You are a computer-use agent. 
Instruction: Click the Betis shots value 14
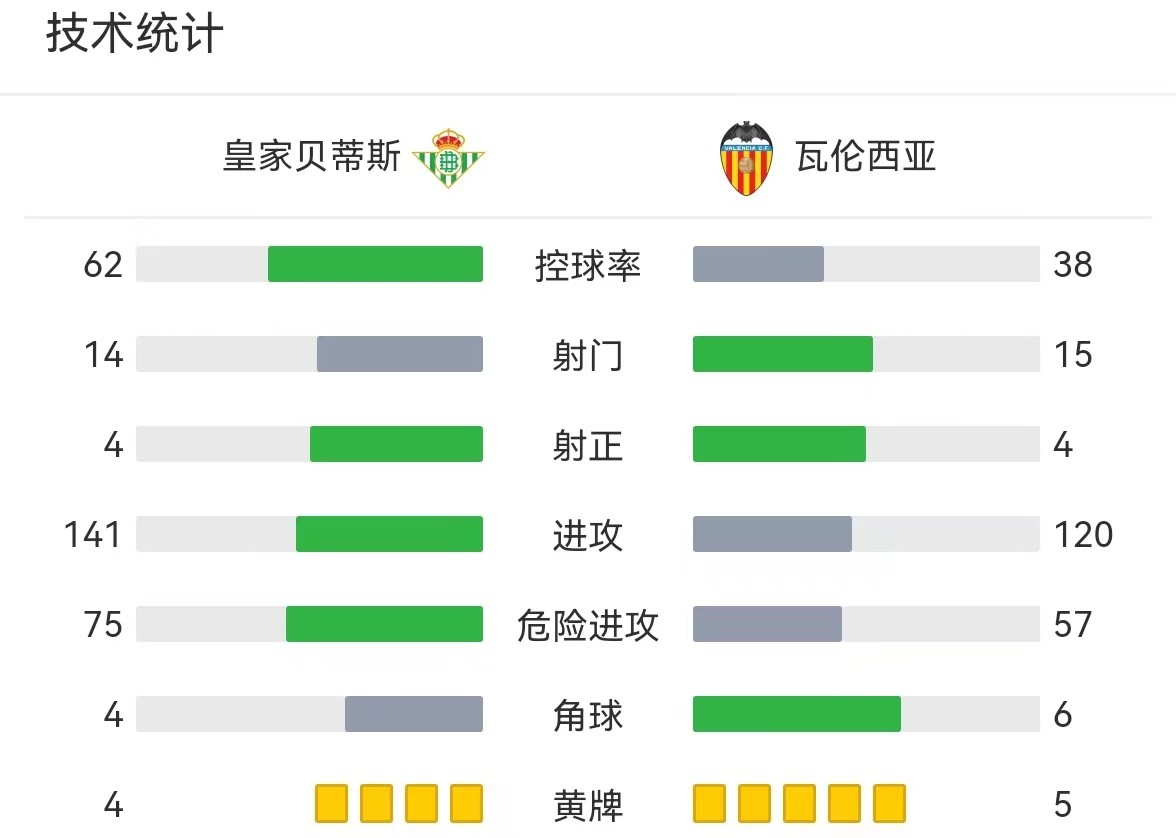pyautogui.click(x=104, y=355)
